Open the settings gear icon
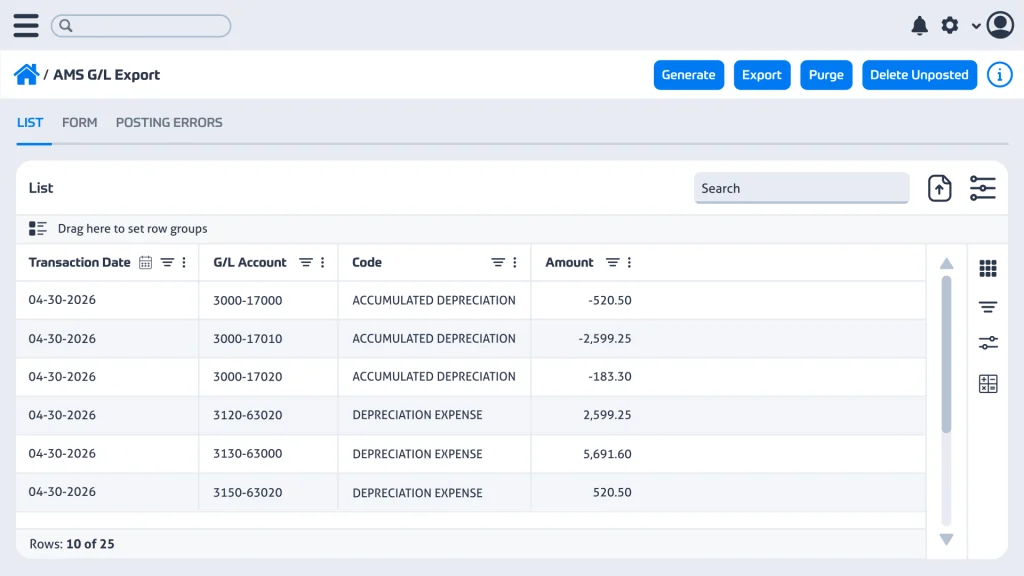The height and width of the screenshot is (576, 1024). tap(950, 25)
